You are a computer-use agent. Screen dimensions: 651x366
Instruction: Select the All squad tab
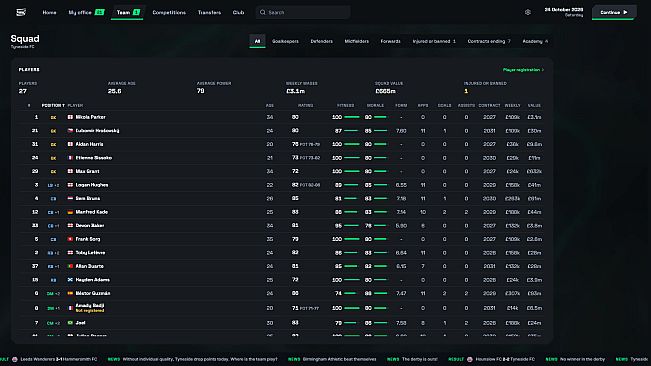[x=257, y=41]
